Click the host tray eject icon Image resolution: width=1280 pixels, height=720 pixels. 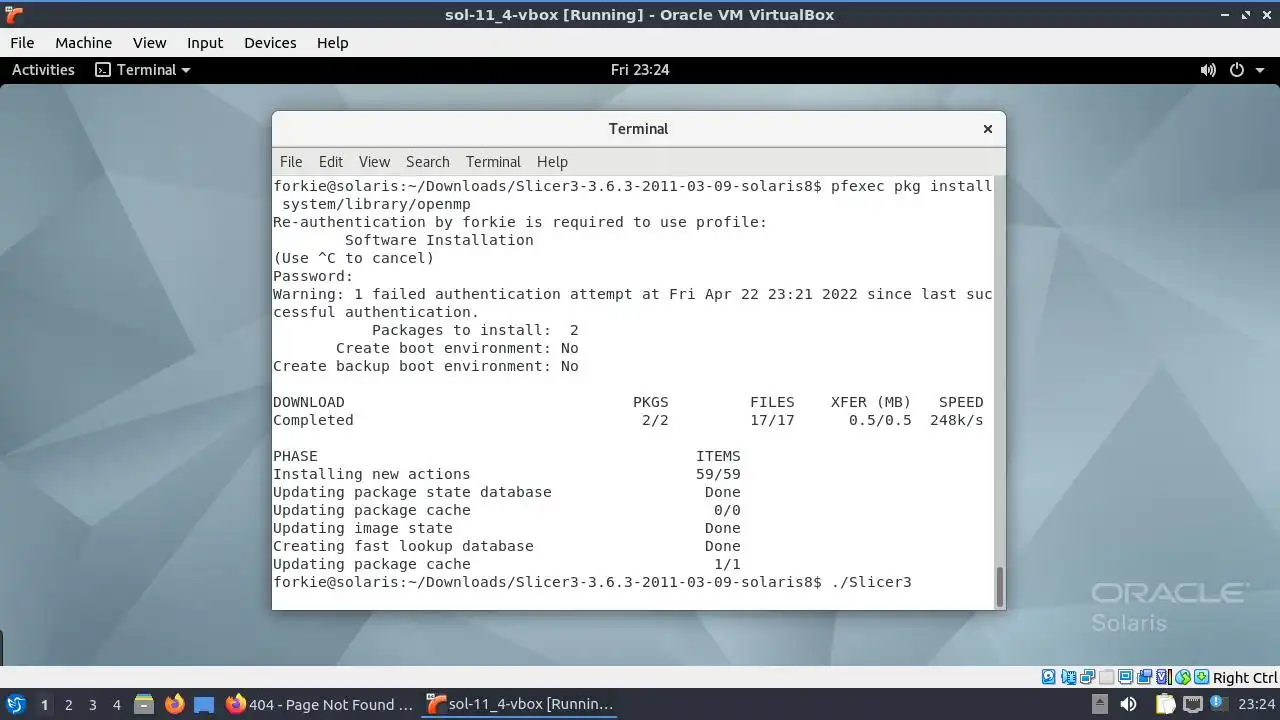pyautogui.click(x=1100, y=704)
